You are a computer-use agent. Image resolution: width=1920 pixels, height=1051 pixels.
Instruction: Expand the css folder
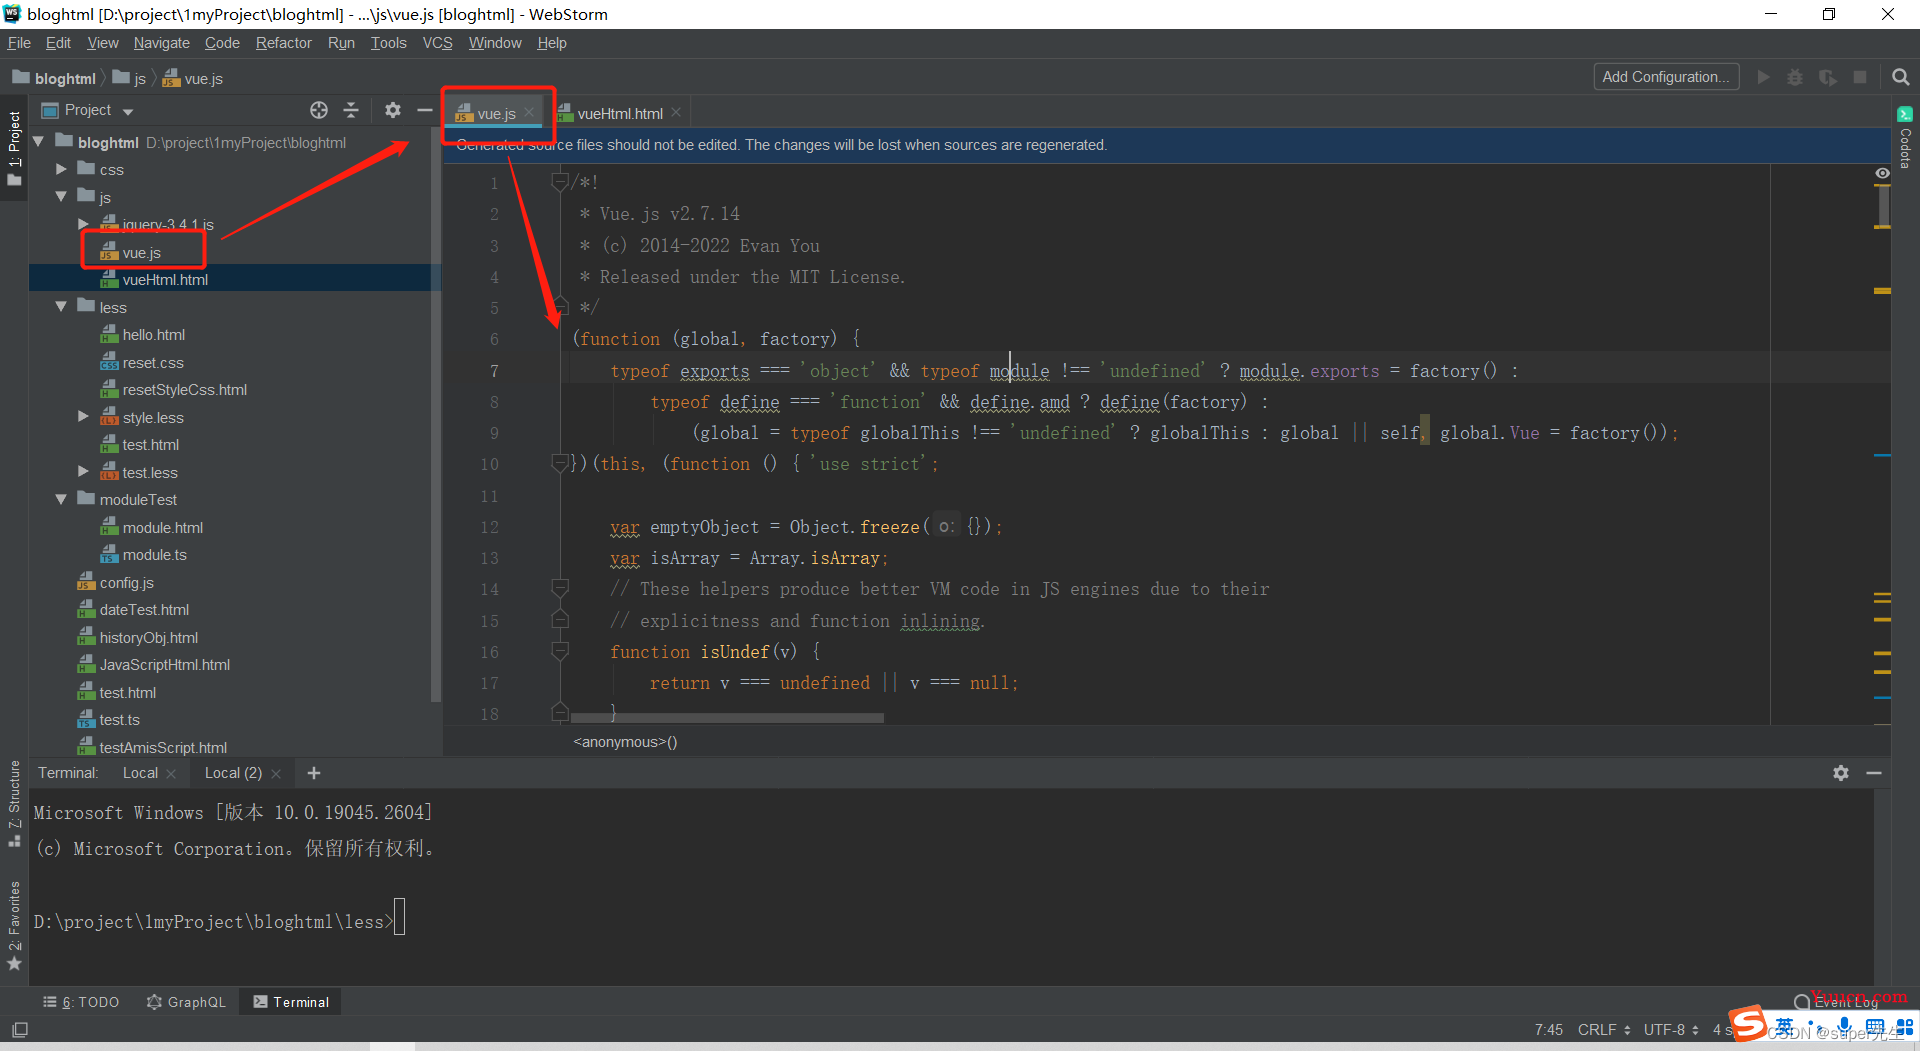click(62, 169)
